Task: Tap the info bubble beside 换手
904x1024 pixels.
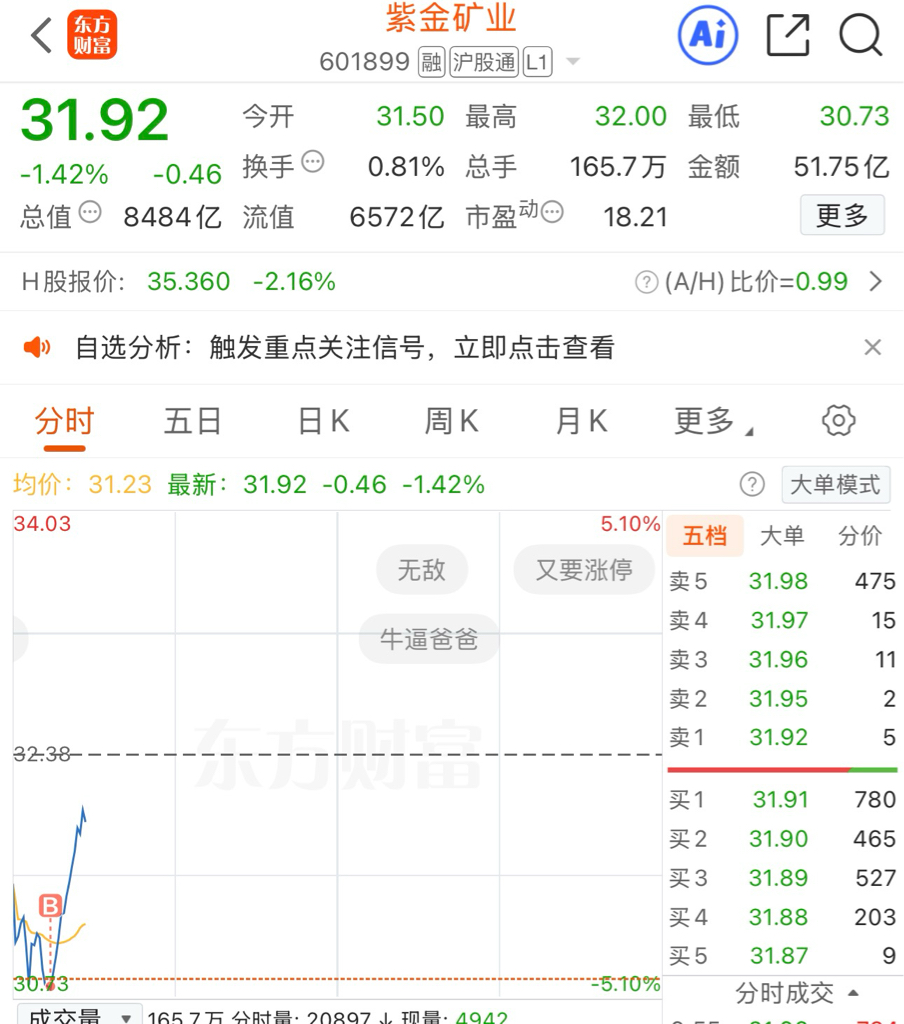Action: (x=313, y=161)
